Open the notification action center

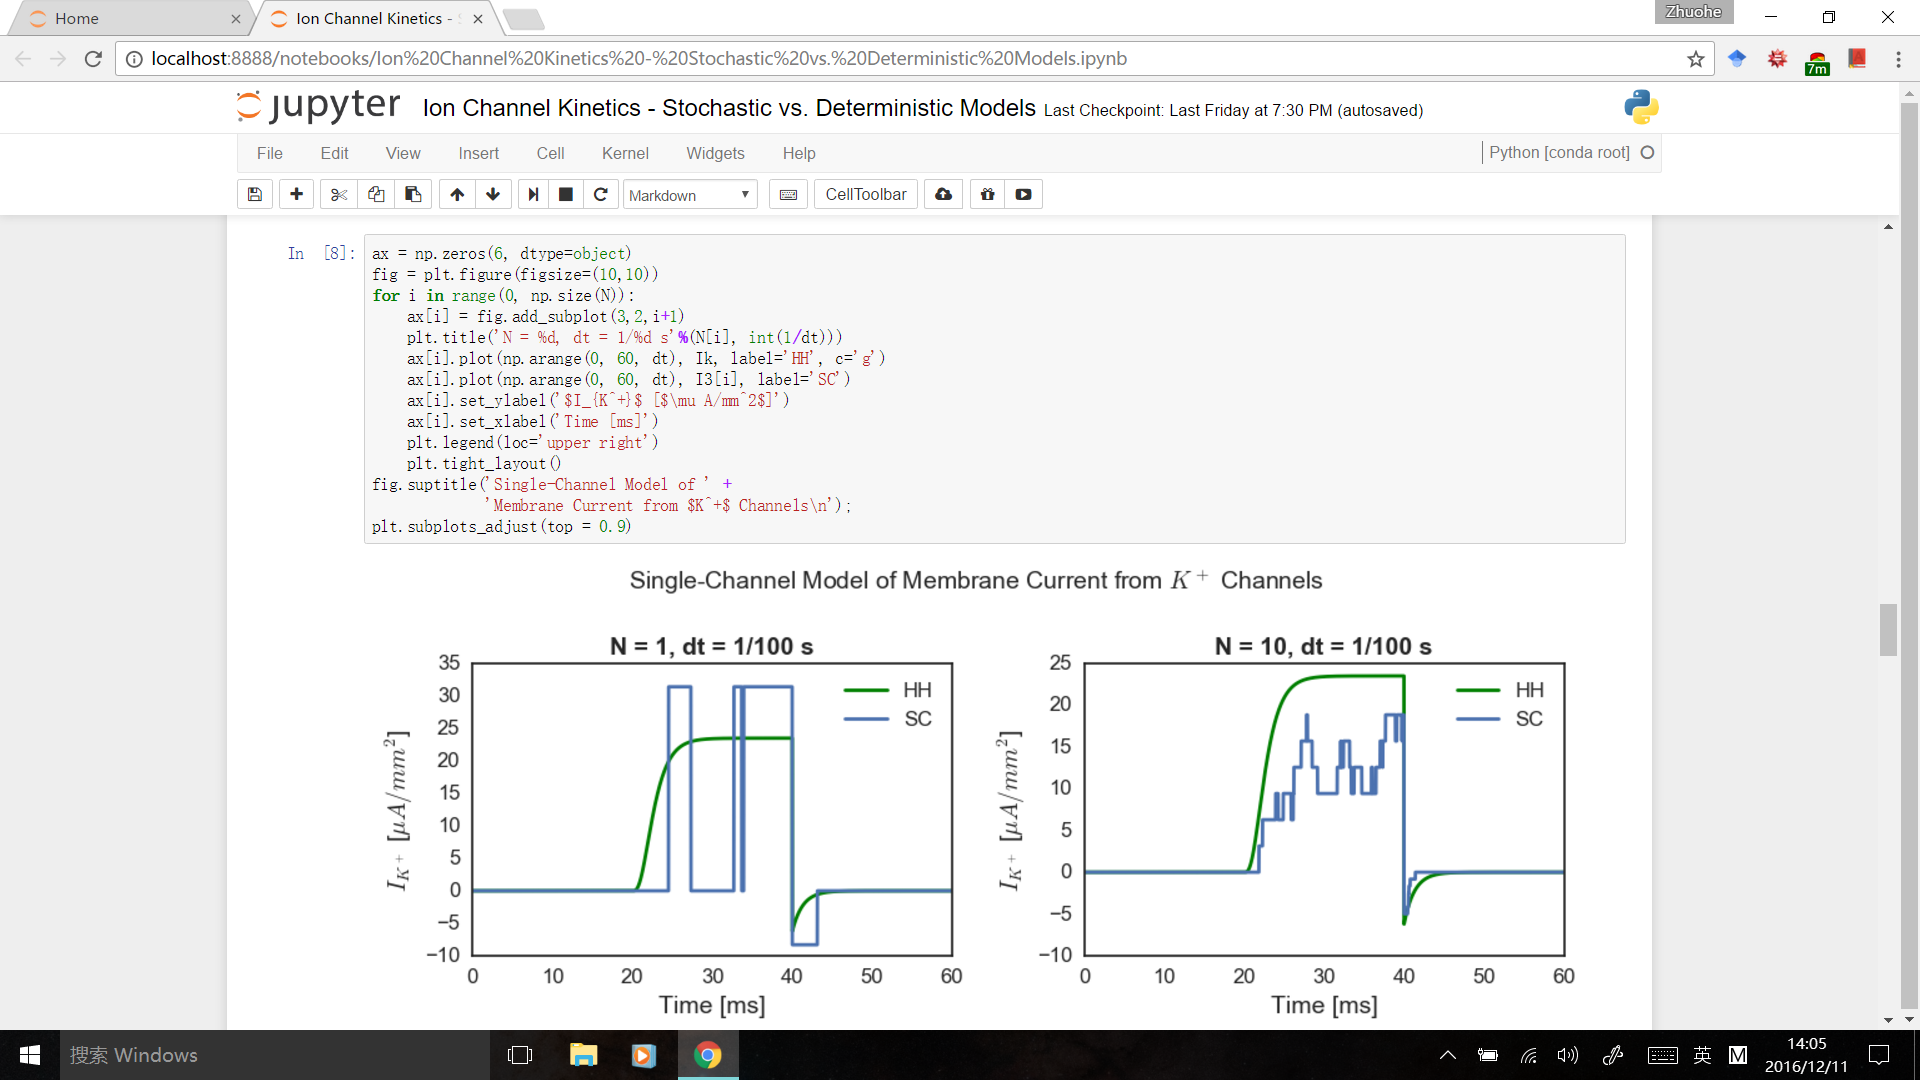click(1879, 1055)
